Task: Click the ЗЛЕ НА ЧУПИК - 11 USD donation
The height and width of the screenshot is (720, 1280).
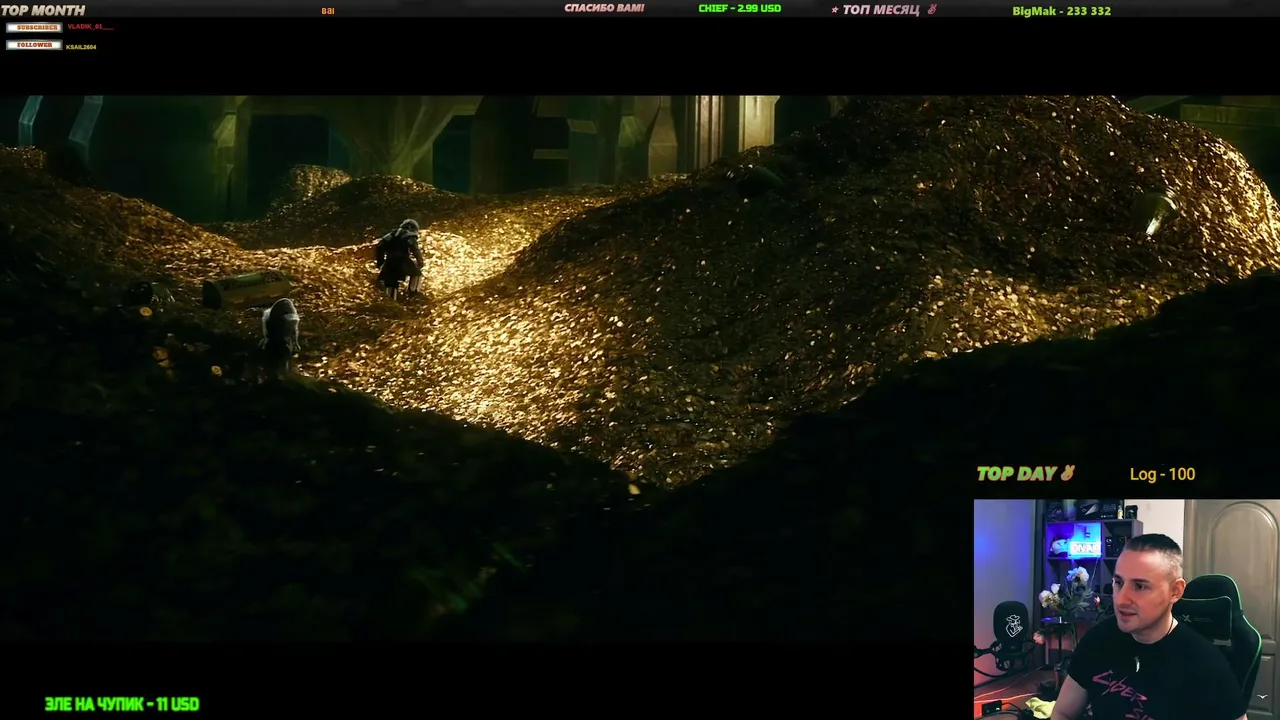Action: (122, 704)
